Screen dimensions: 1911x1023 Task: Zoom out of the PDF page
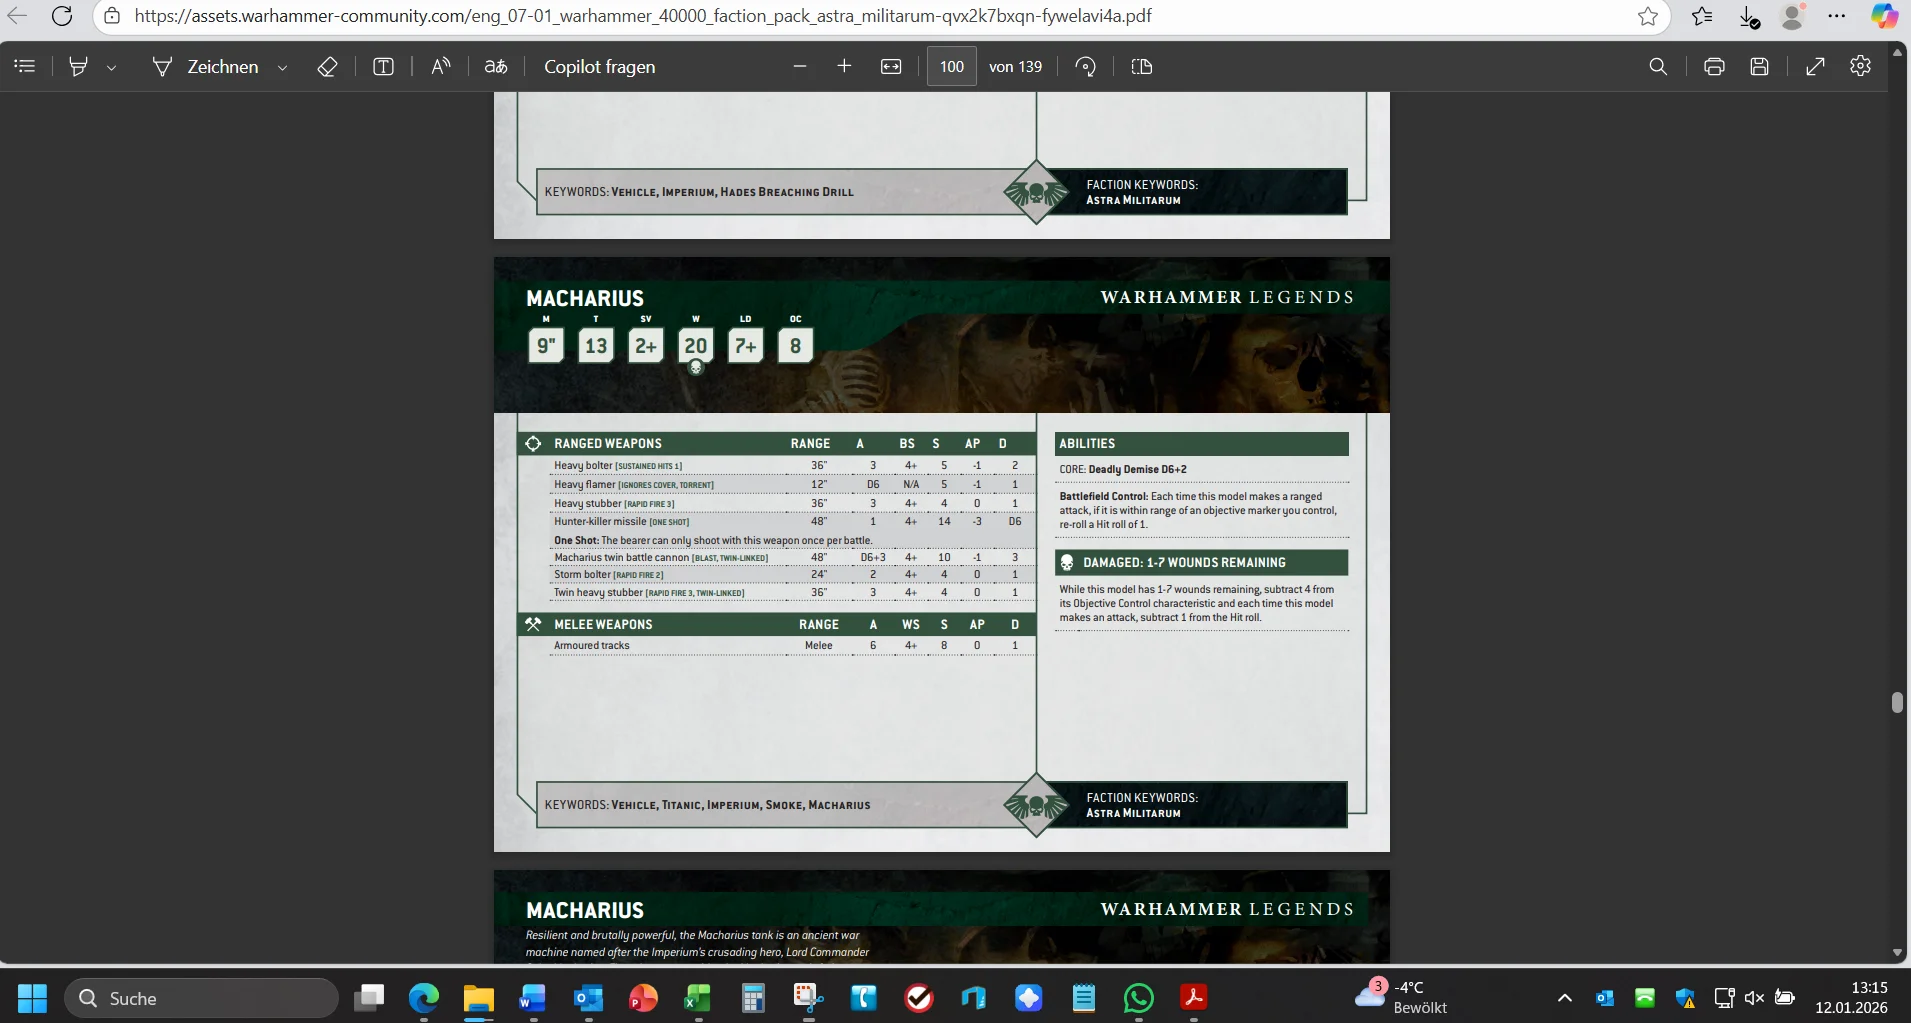(x=799, y=66)
